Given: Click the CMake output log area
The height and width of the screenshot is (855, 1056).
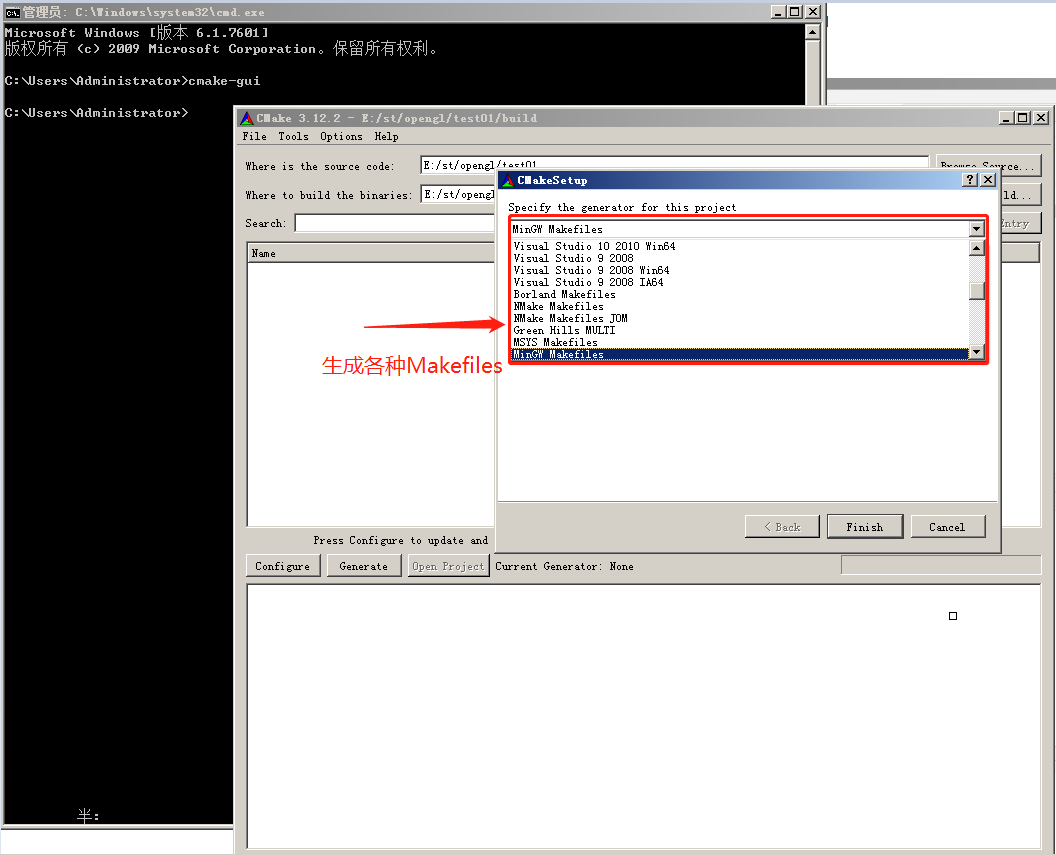Looking at the screenshot, I should point(643,716).
